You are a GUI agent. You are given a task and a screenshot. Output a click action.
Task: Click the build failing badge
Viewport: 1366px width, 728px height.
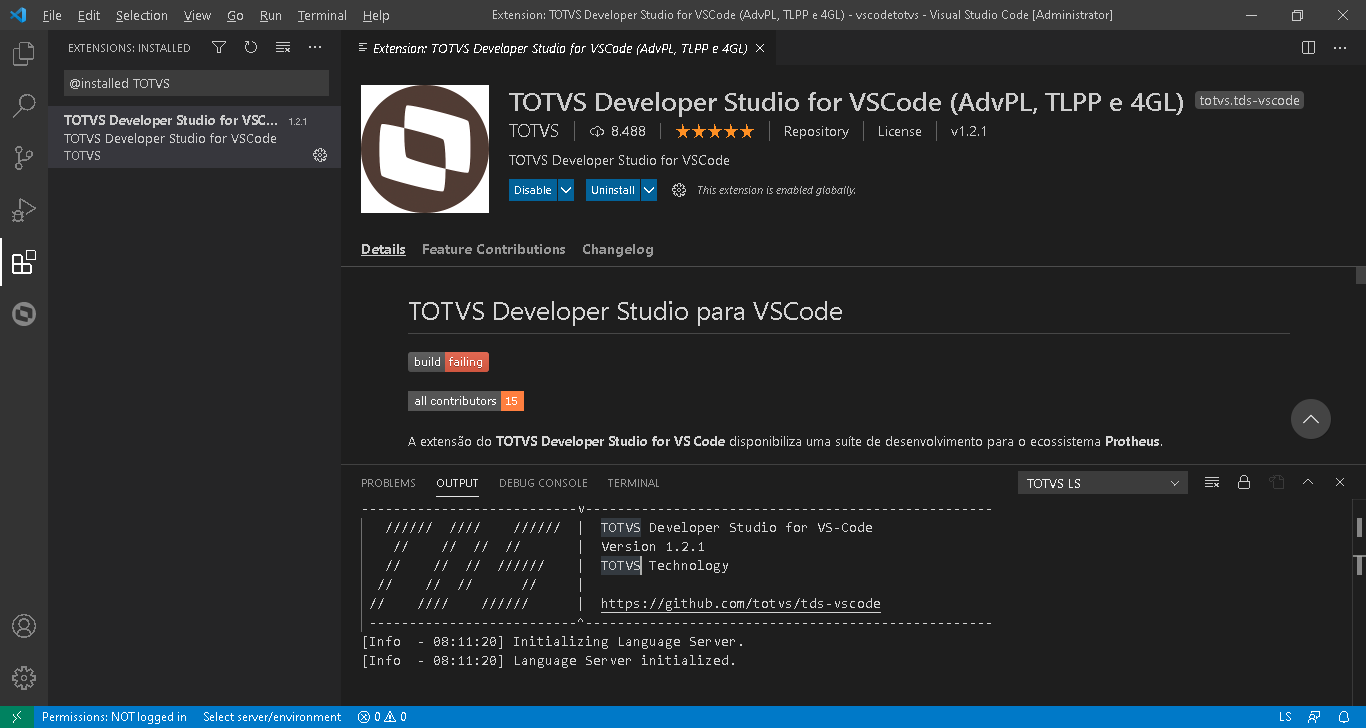[x=448, y=361]
